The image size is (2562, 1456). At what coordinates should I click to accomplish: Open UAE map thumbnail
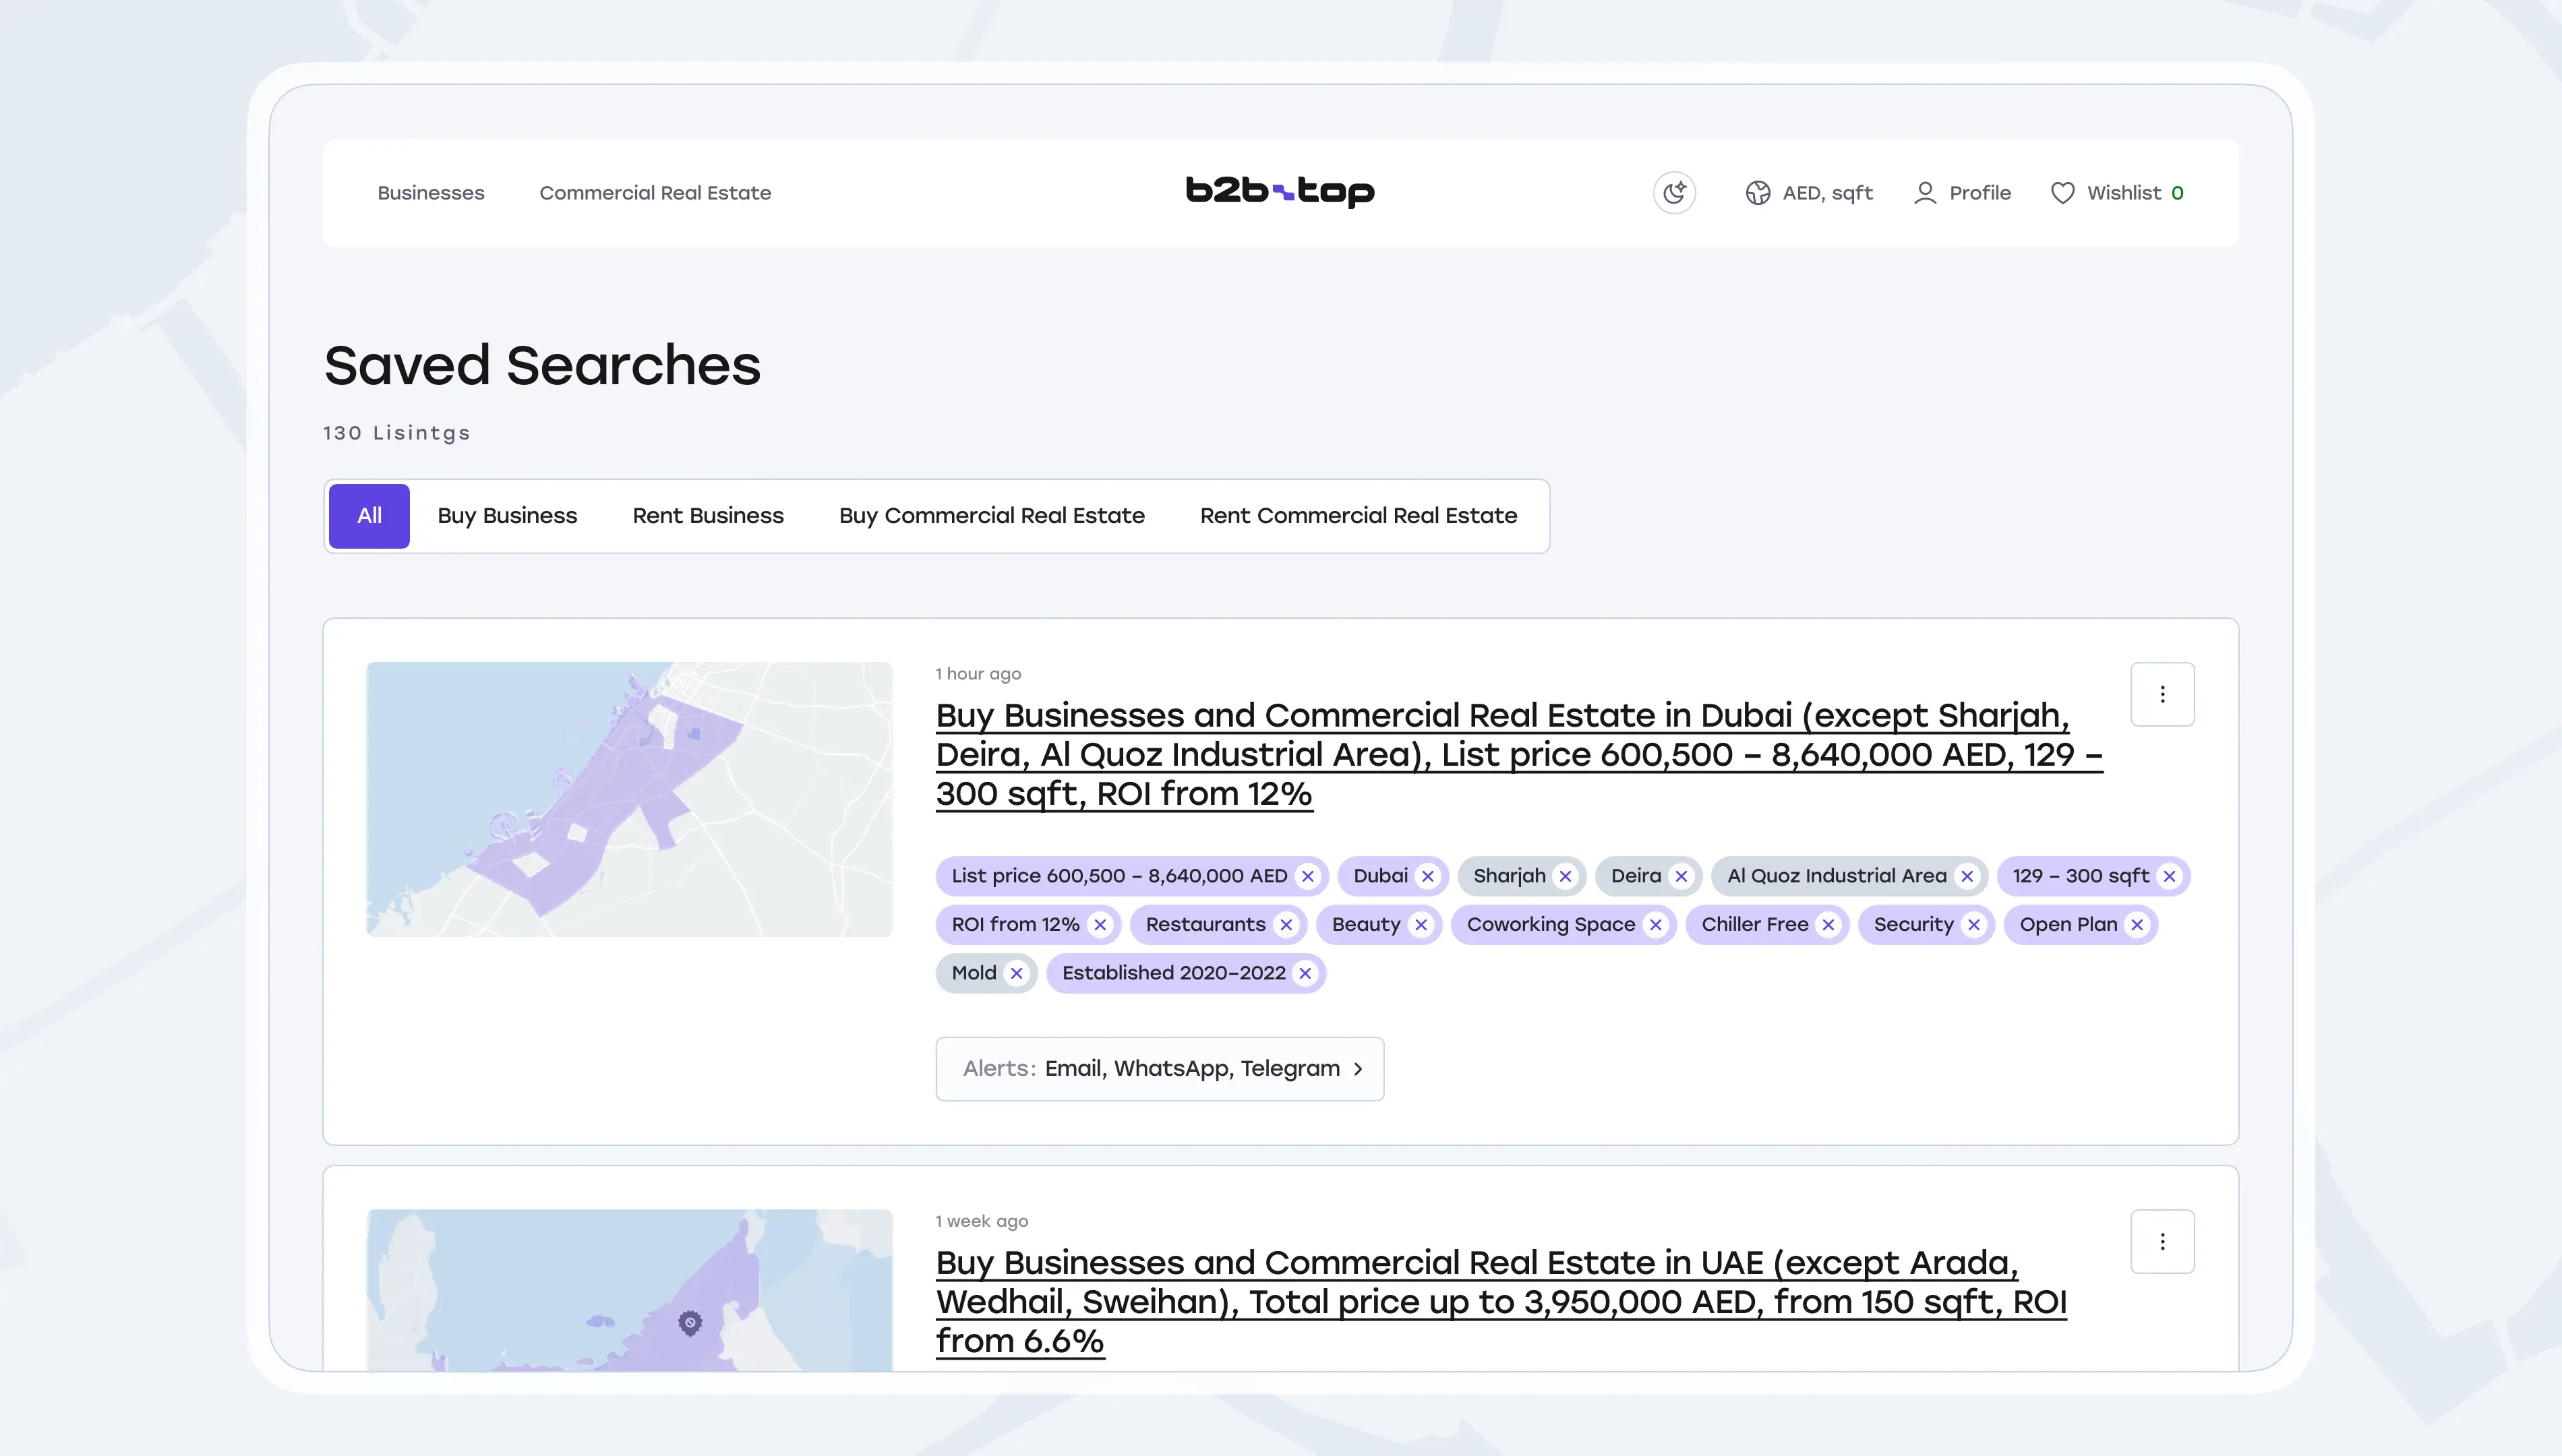(629, 1290)
